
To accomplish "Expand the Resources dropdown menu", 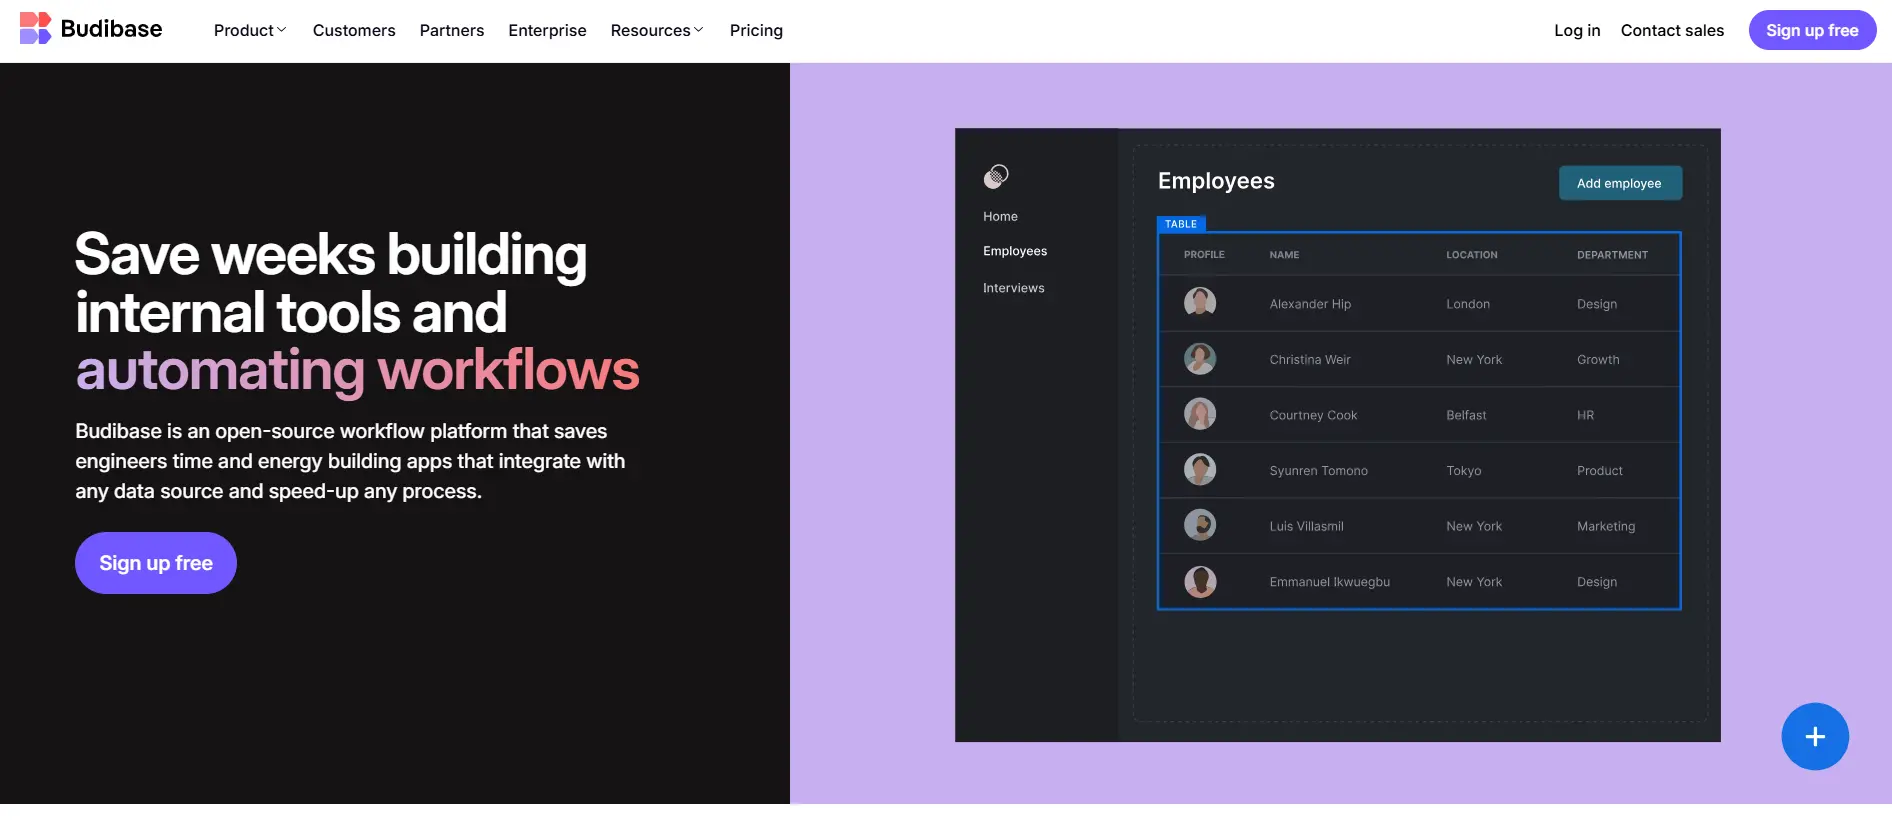I will coord(657,30).
